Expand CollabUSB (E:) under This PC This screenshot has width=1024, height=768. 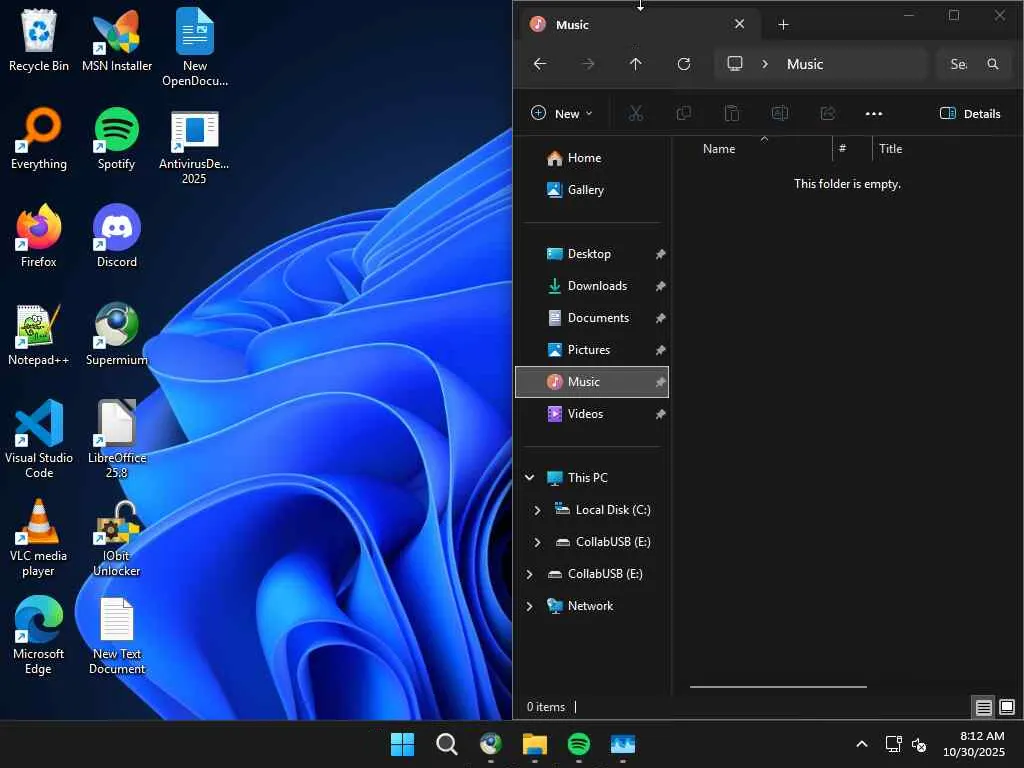click(537, 542)
